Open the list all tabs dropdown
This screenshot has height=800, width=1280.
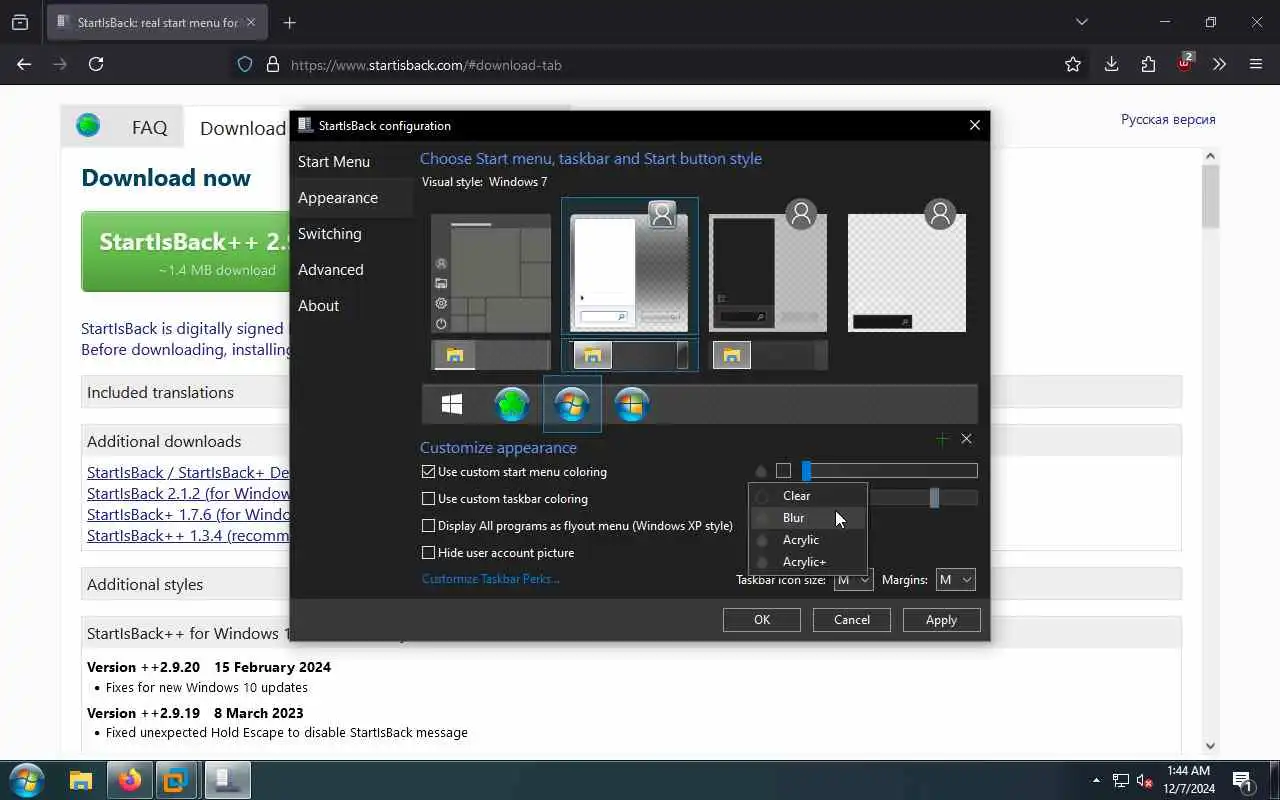(1081, 22)
